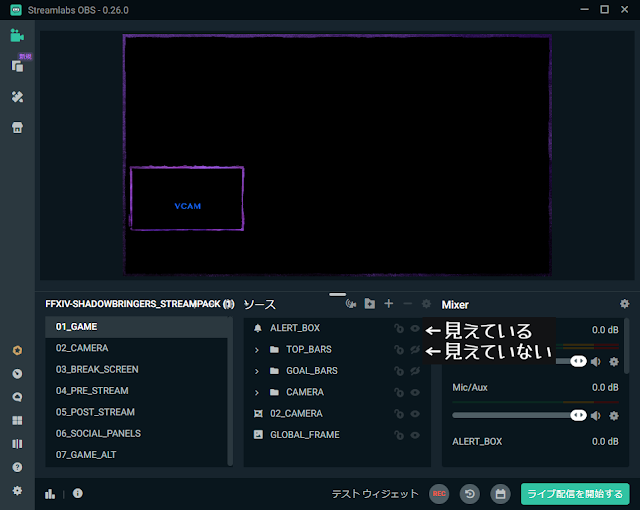640x510 pixels.
Task: Click the info icon in status bar
Action: point(78,493)
